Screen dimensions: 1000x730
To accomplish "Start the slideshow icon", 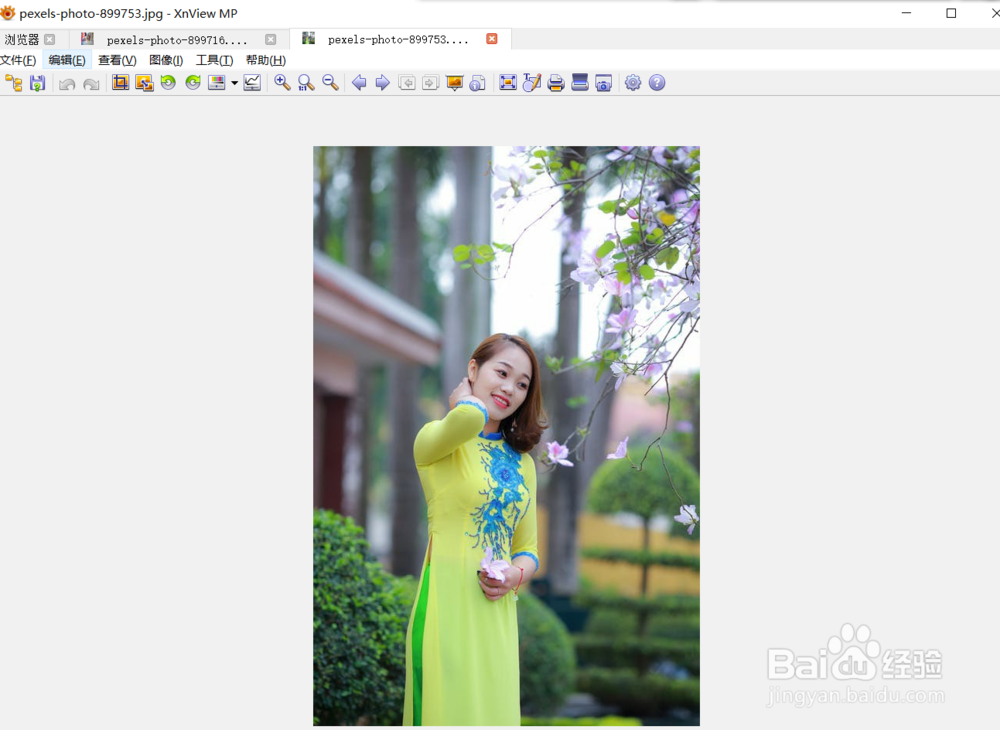I will (455, 83).
